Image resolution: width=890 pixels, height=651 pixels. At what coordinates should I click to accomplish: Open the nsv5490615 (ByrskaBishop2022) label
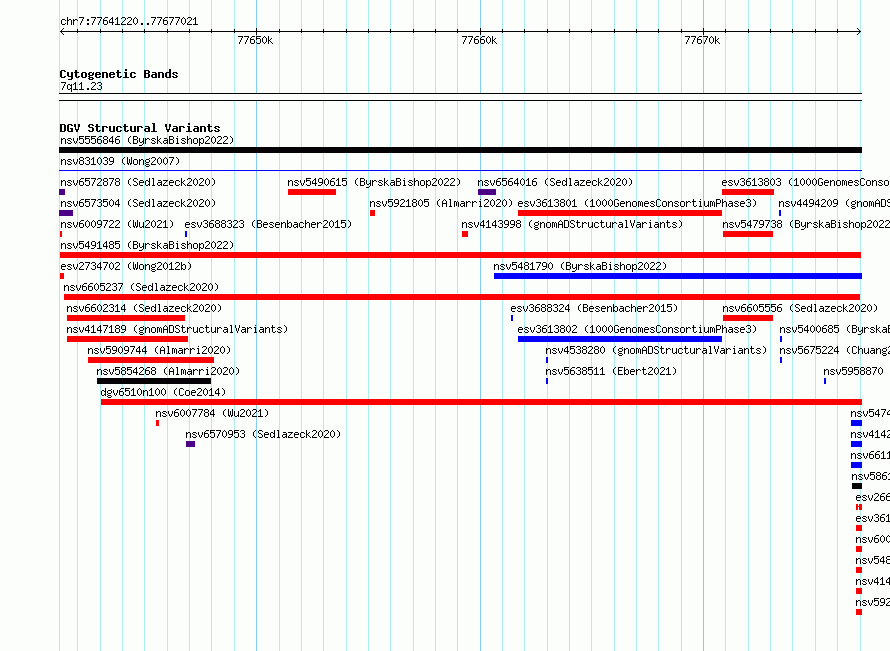click(374, 182)
